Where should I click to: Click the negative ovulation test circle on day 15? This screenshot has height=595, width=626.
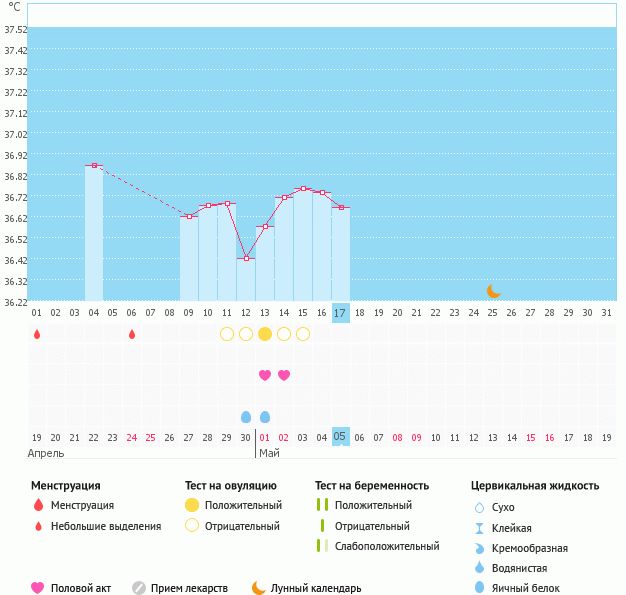pos(303,334)
